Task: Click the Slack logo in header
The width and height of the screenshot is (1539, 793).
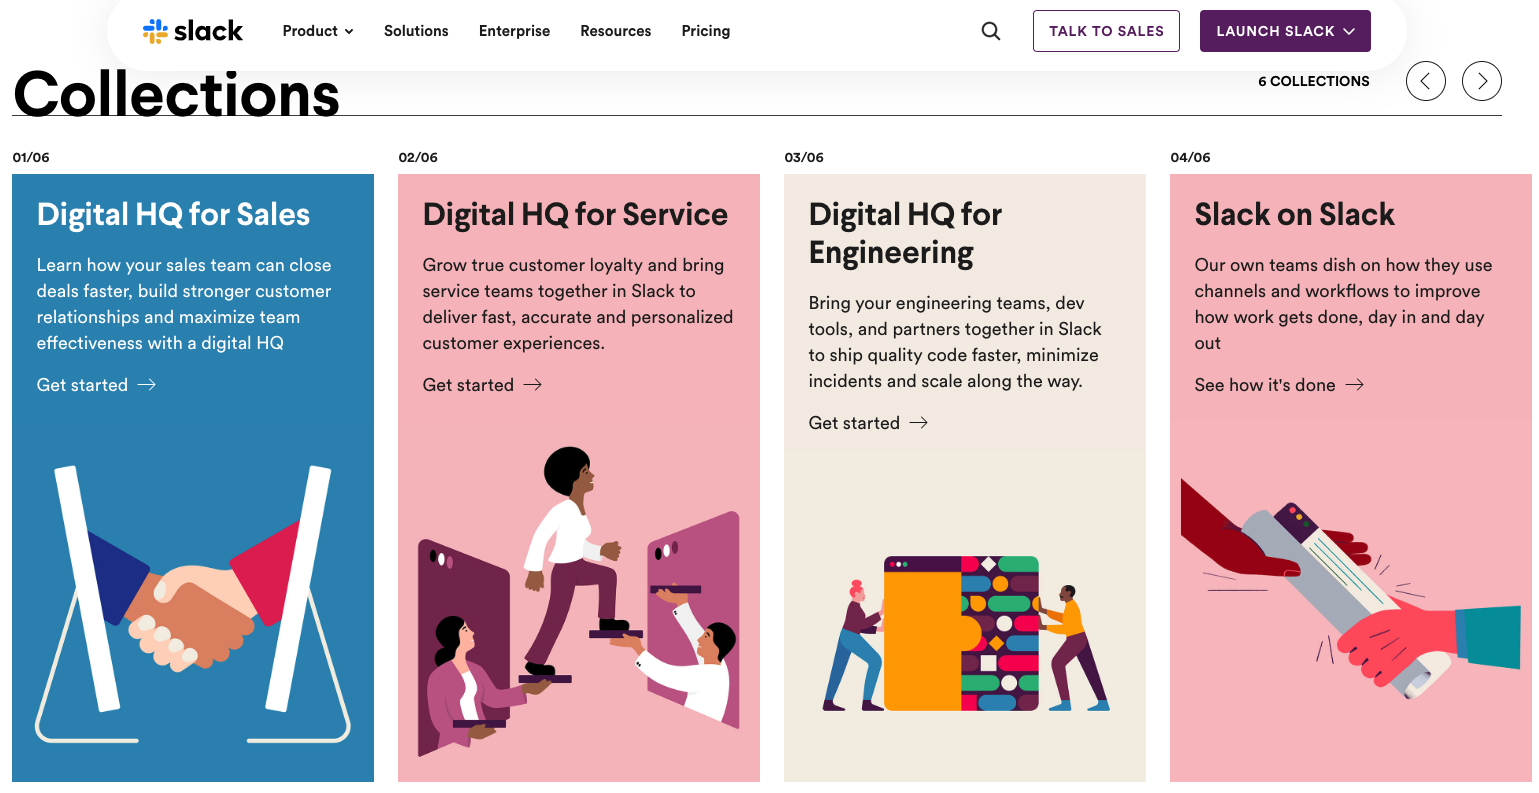Action: pos(193,31)
